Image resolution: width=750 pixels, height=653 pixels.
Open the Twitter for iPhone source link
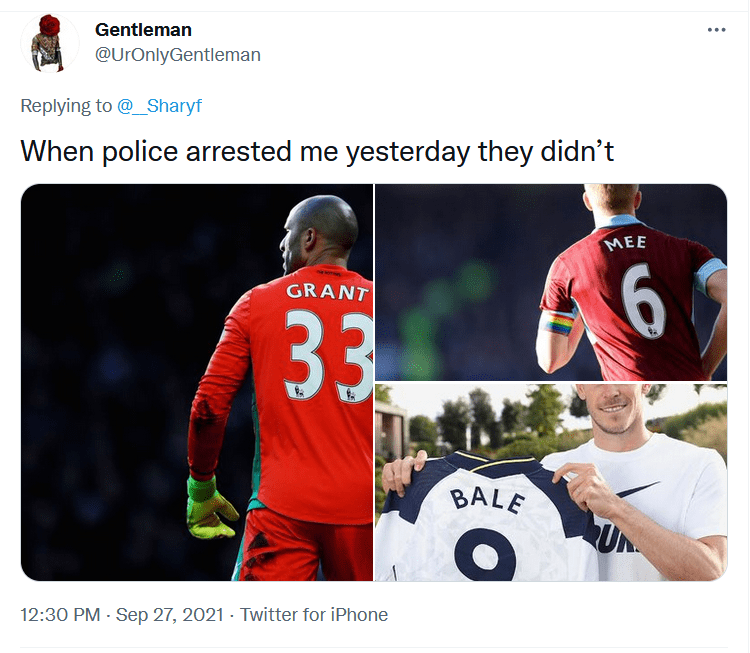point(314,614)
